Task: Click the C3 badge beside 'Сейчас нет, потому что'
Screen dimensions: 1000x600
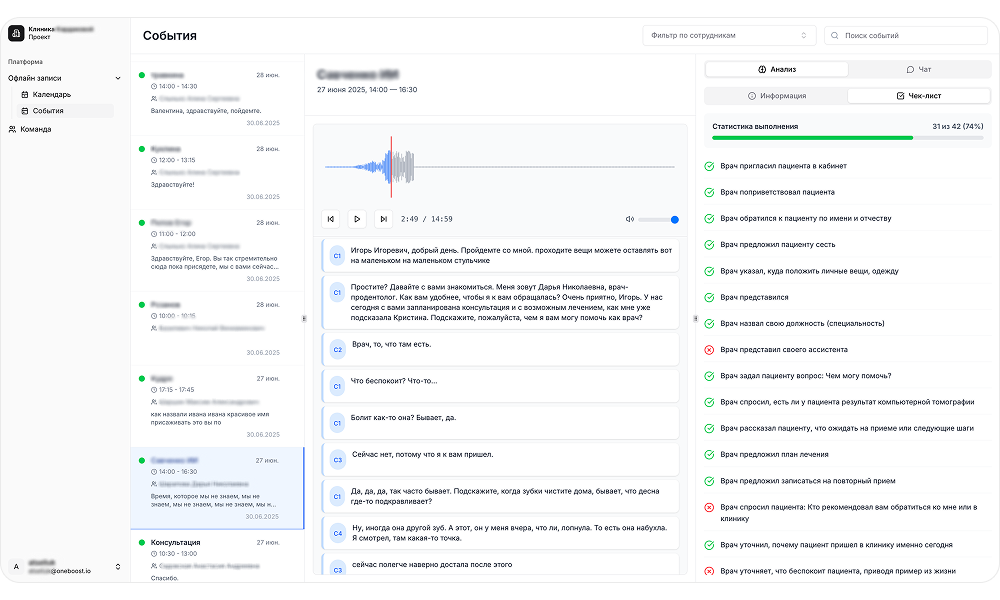Action: [x=337, y=460]
